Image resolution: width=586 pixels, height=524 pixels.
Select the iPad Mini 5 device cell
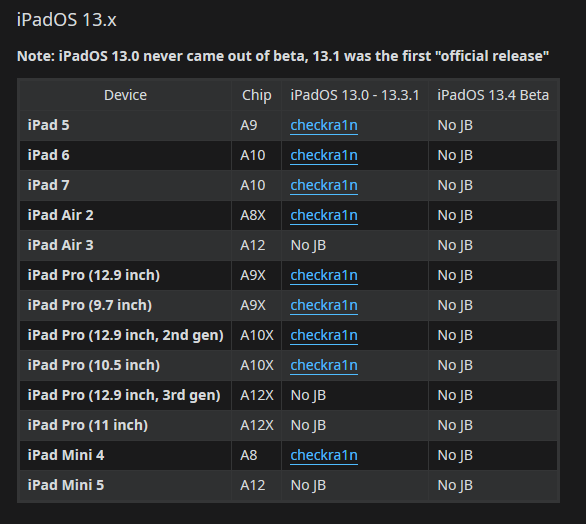point(126,485)
